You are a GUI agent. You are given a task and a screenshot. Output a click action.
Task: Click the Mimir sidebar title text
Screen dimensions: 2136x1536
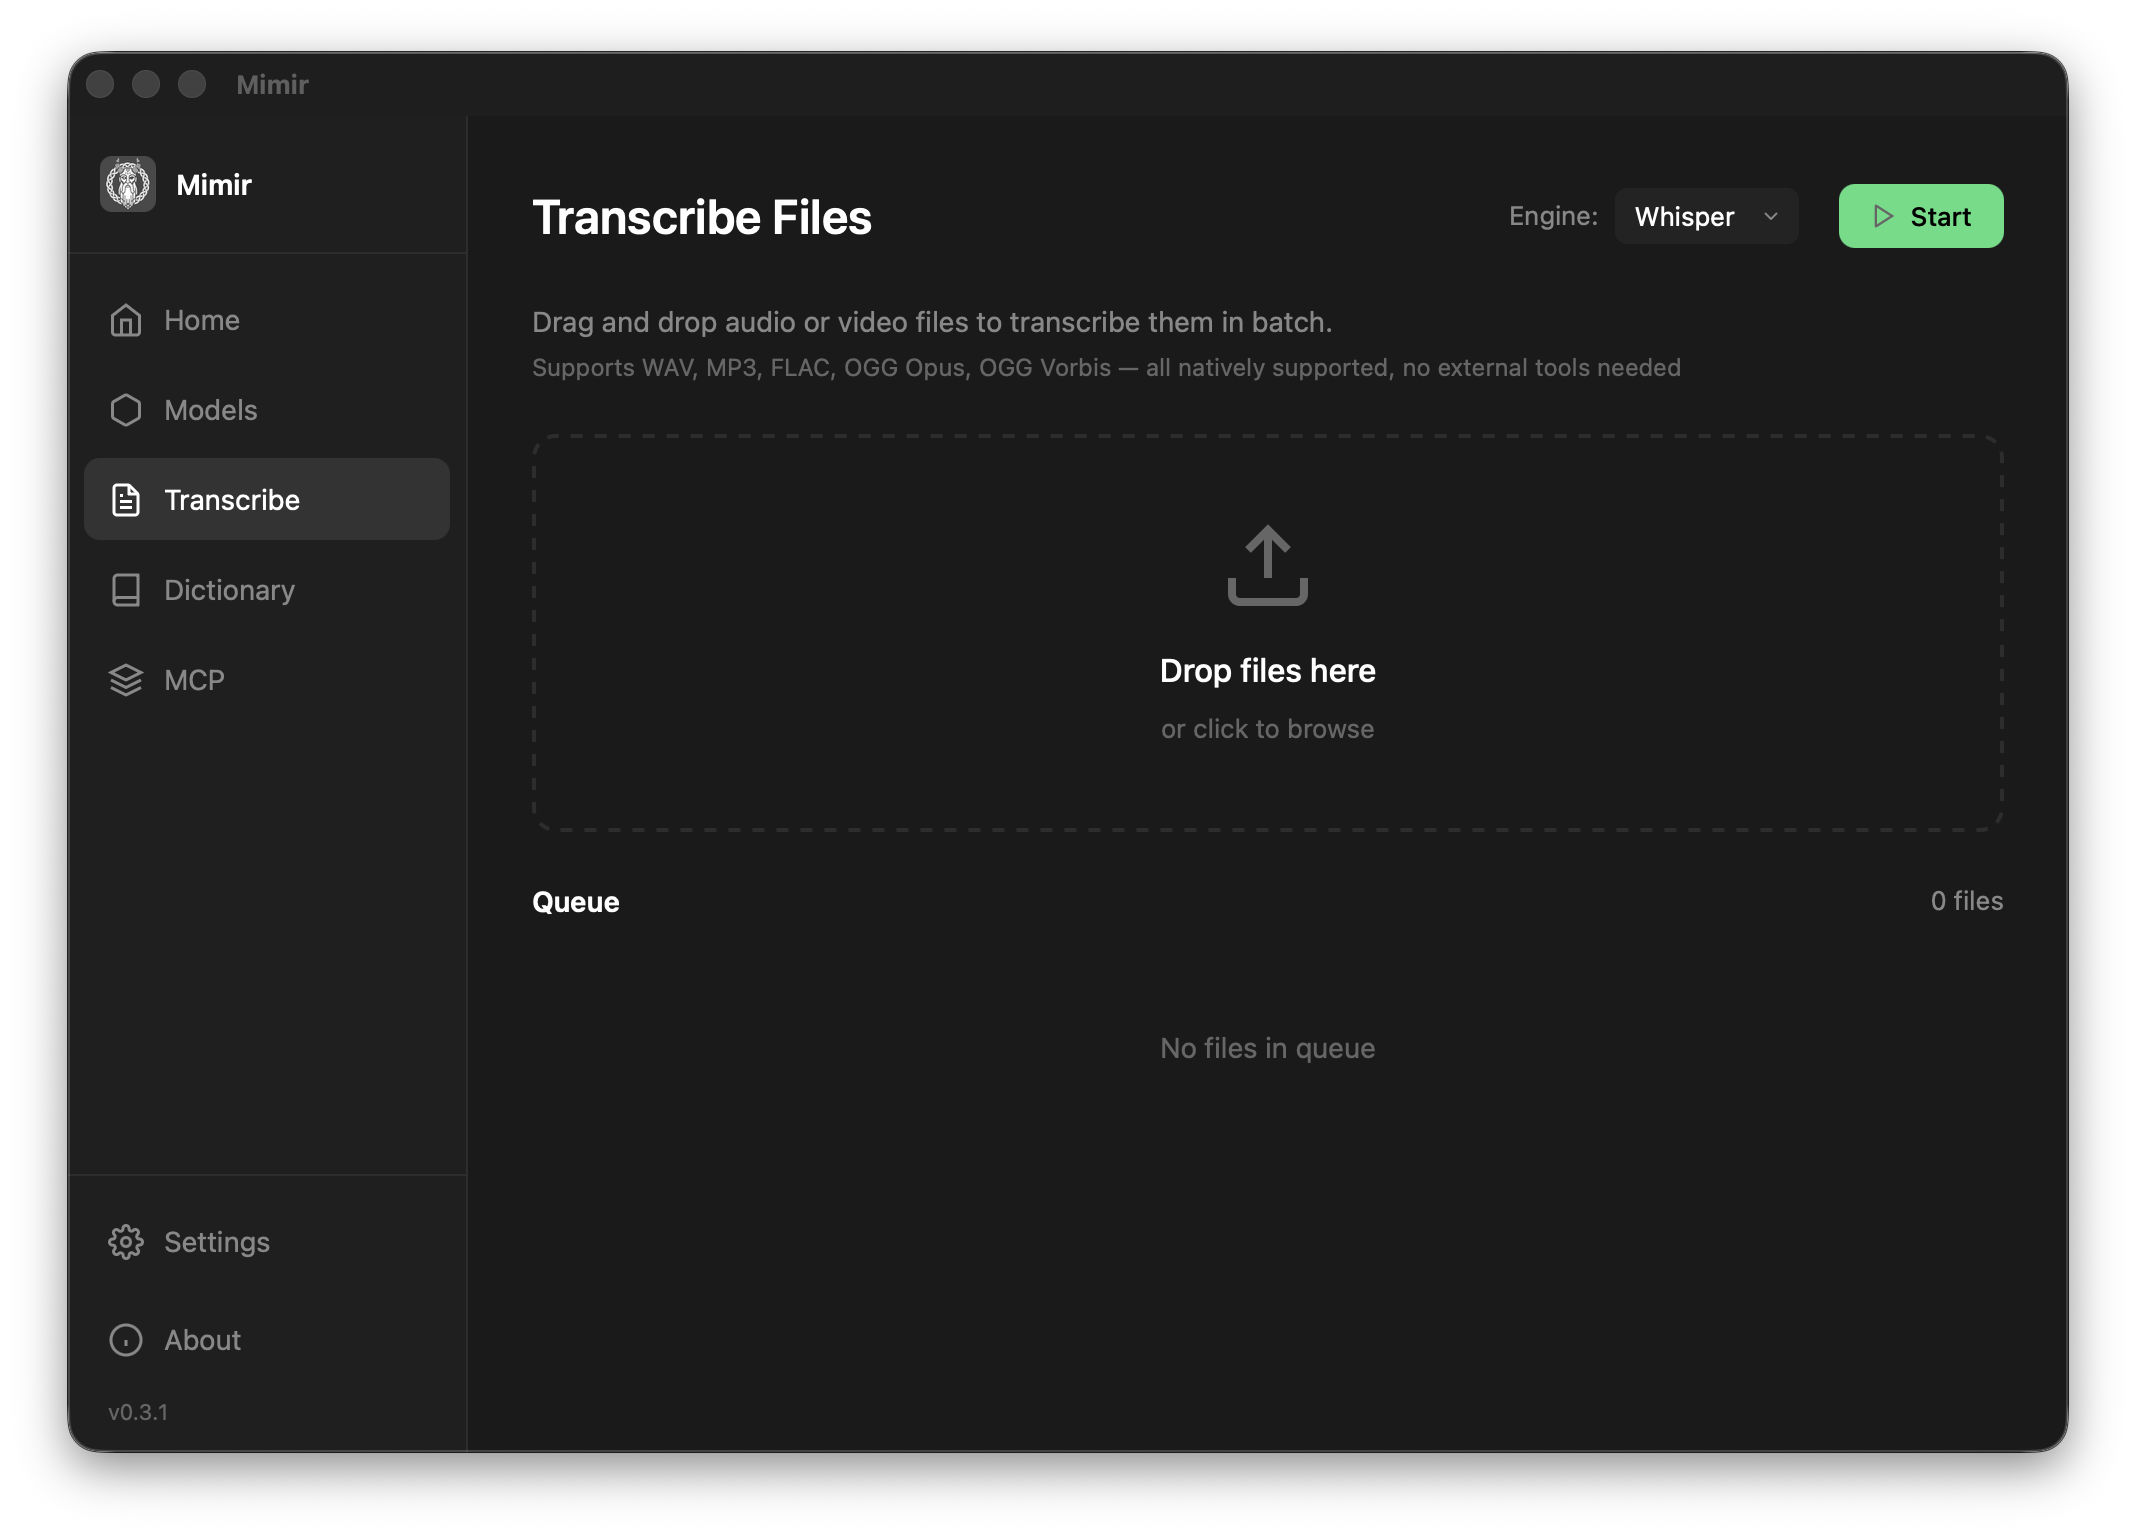click(214, 185)
